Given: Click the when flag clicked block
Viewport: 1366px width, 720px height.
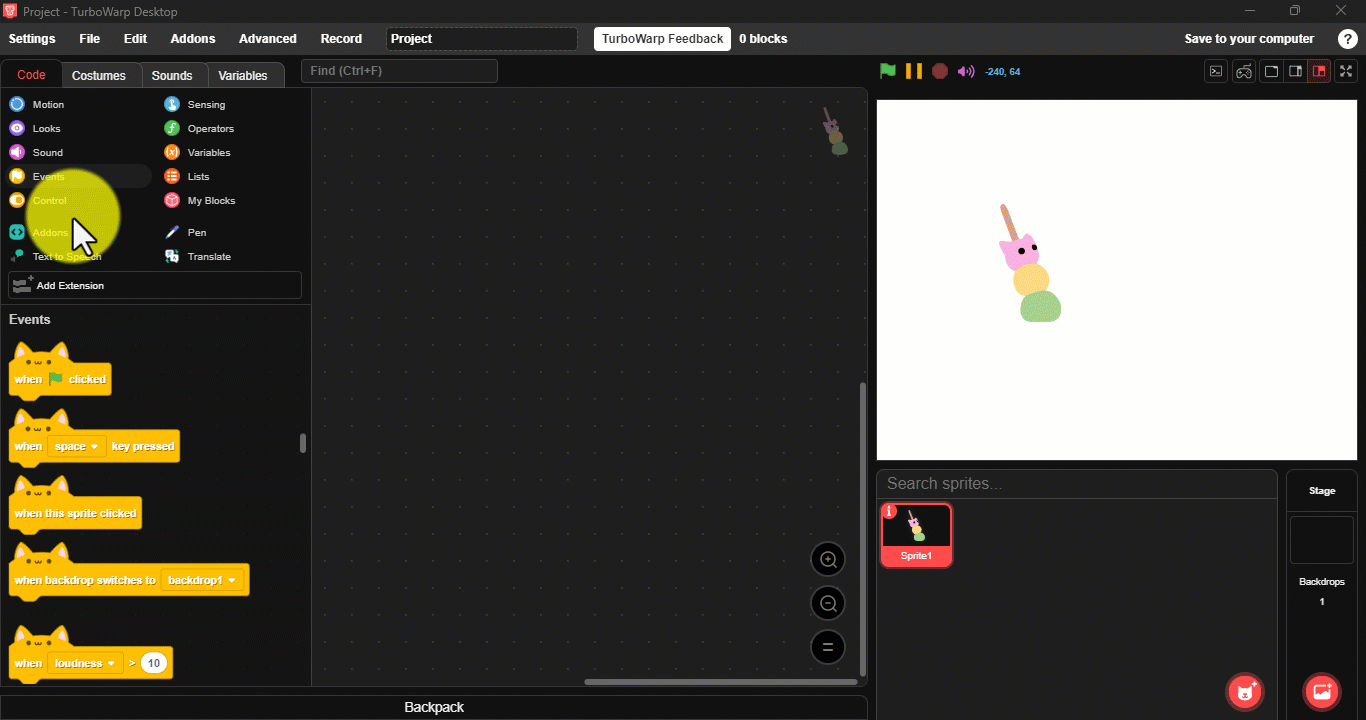Looking at the screenshot, I should tap(60, 370).
